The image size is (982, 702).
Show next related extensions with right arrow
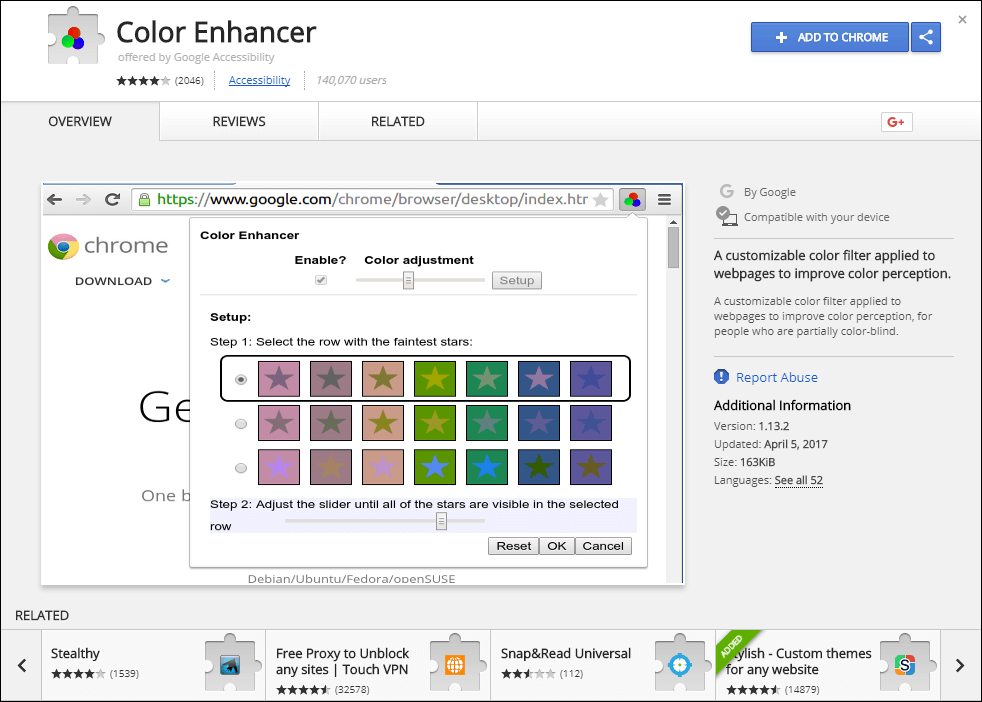pos(960,665)
